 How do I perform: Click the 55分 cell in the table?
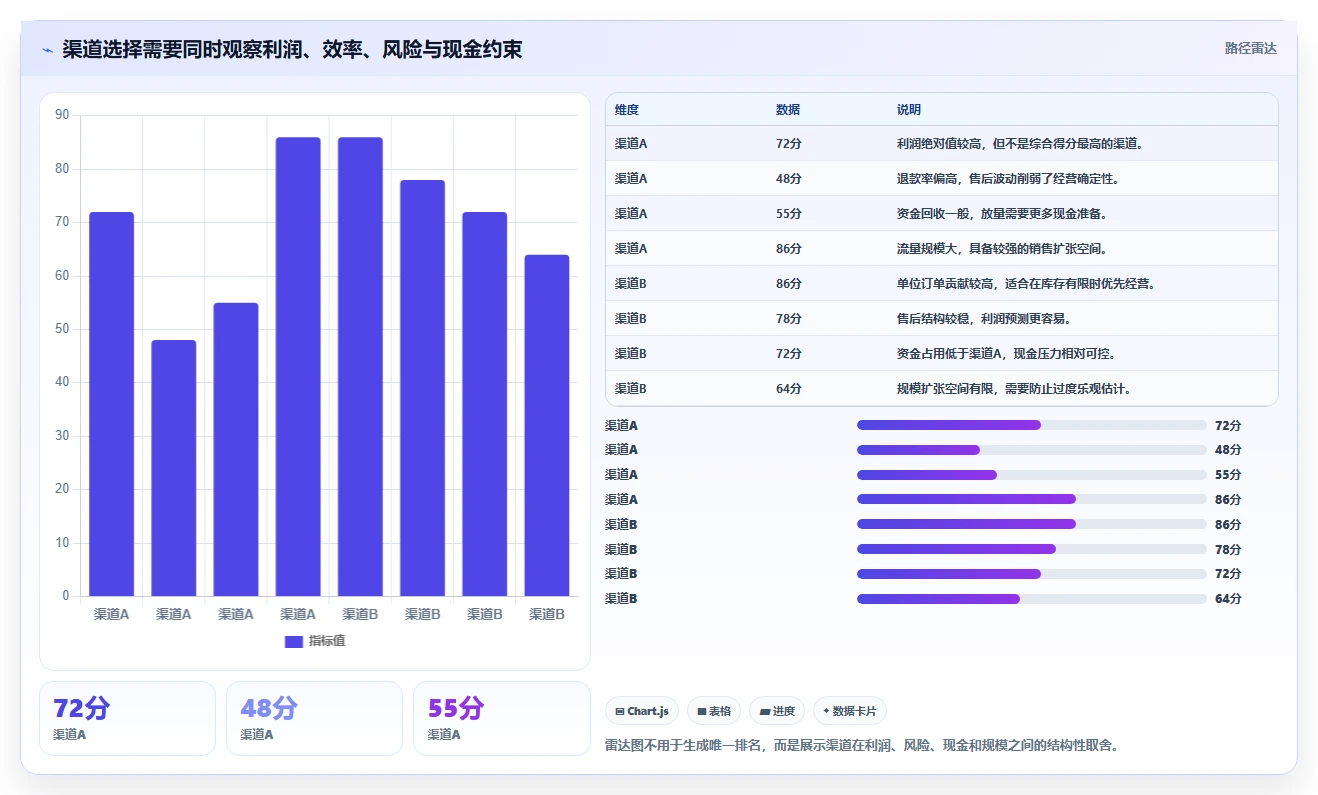789,214
